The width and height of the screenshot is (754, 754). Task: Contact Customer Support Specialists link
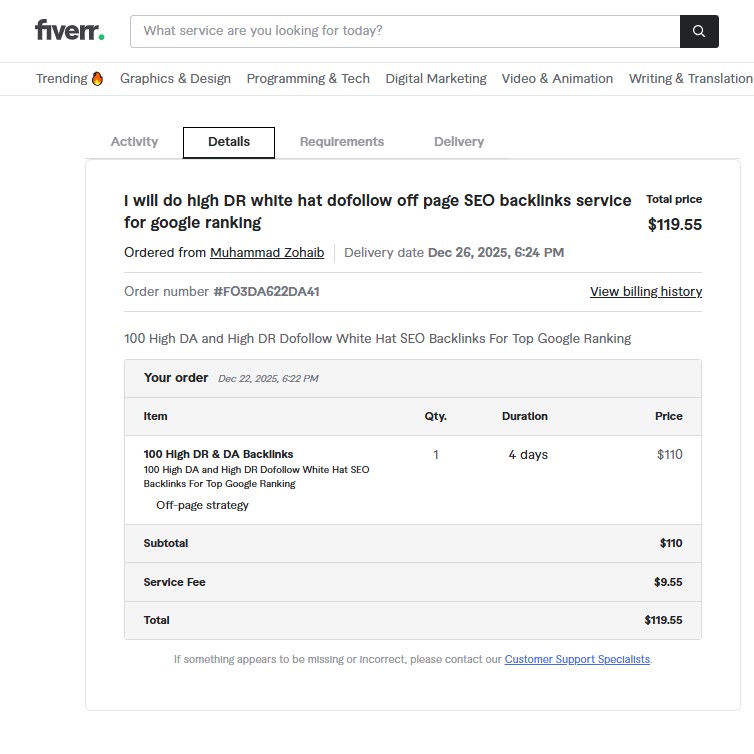pyautogui.click(x=577, y=660)
